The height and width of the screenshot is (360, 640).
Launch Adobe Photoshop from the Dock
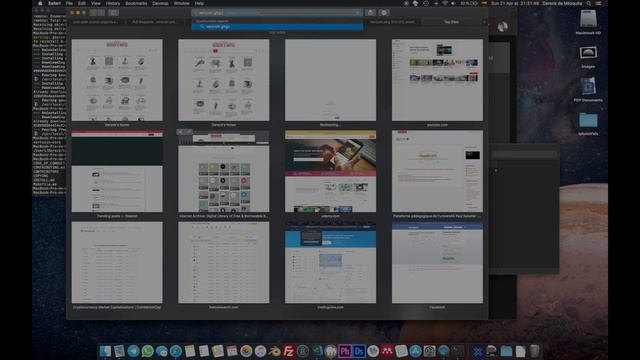[x=345, y=351]
